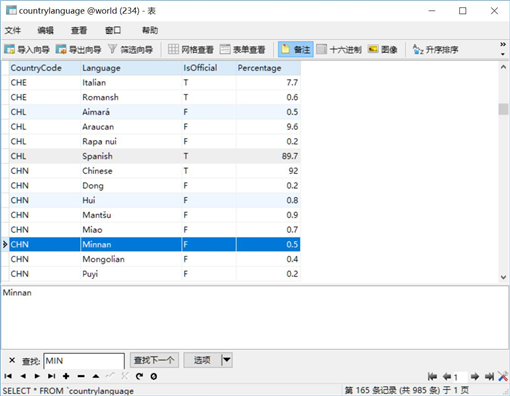Jump to the last page

[489, 377]
